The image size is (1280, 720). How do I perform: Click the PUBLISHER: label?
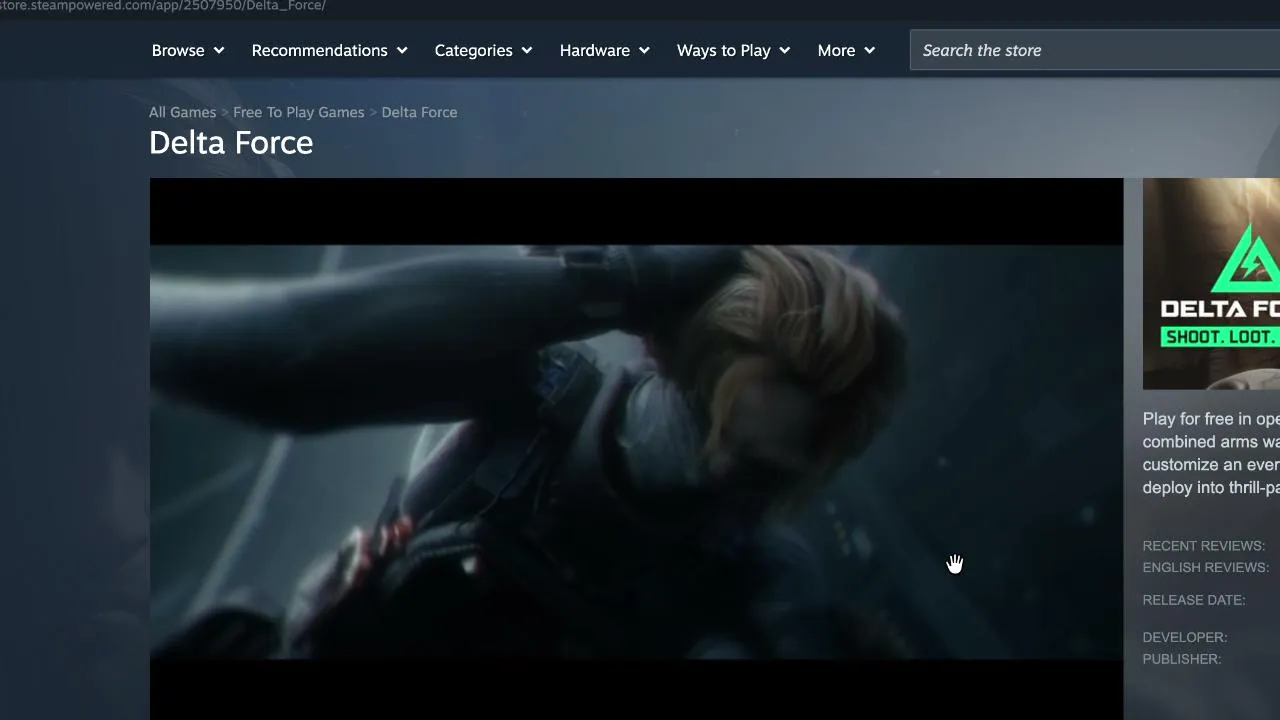1182,659
